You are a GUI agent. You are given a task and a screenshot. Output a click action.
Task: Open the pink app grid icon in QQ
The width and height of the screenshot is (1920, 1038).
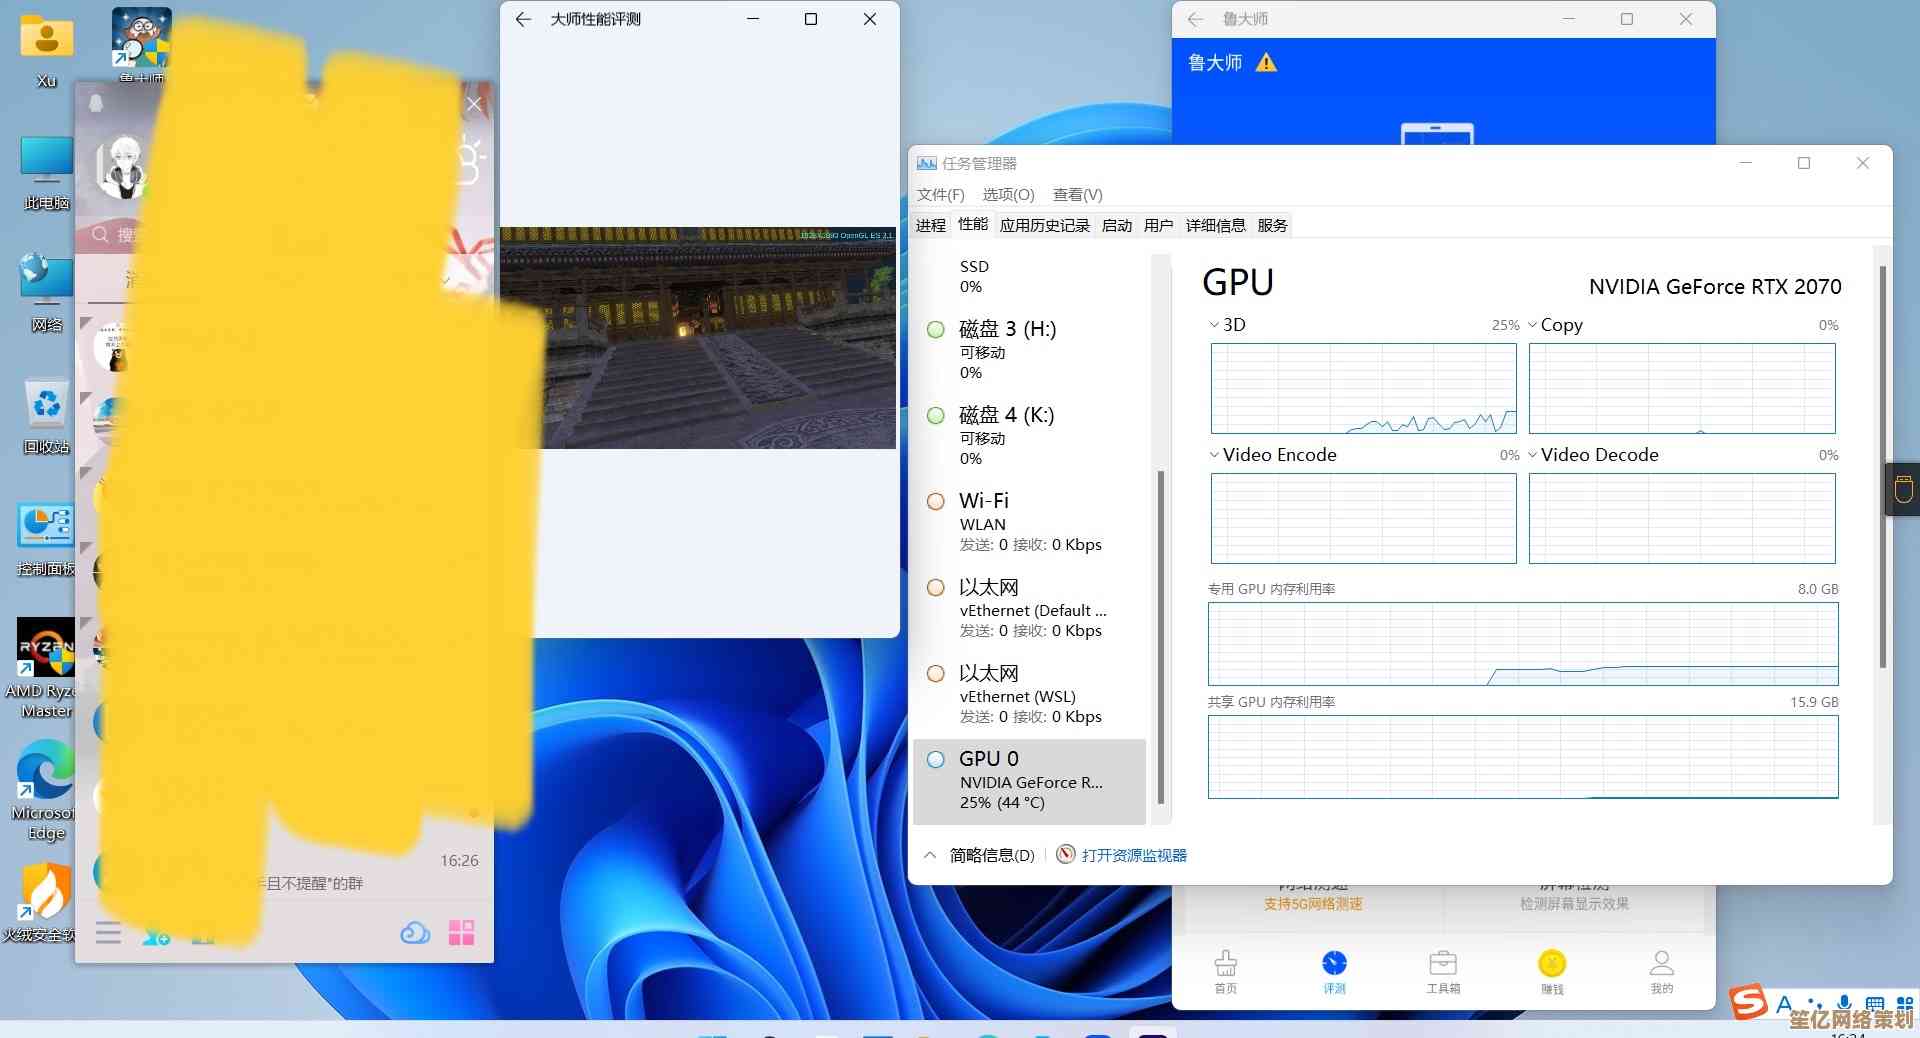pyautogui.click(x=461, y=933)
